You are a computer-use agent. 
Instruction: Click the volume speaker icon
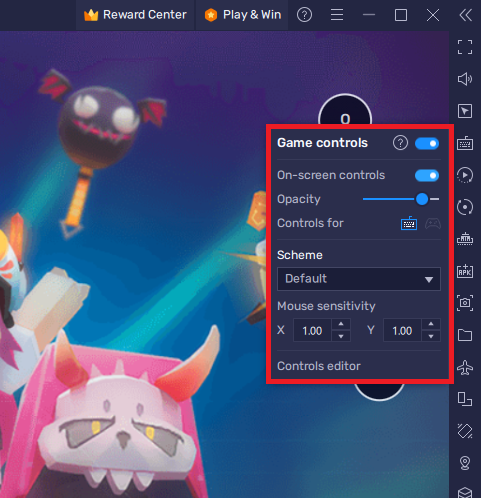465,79
